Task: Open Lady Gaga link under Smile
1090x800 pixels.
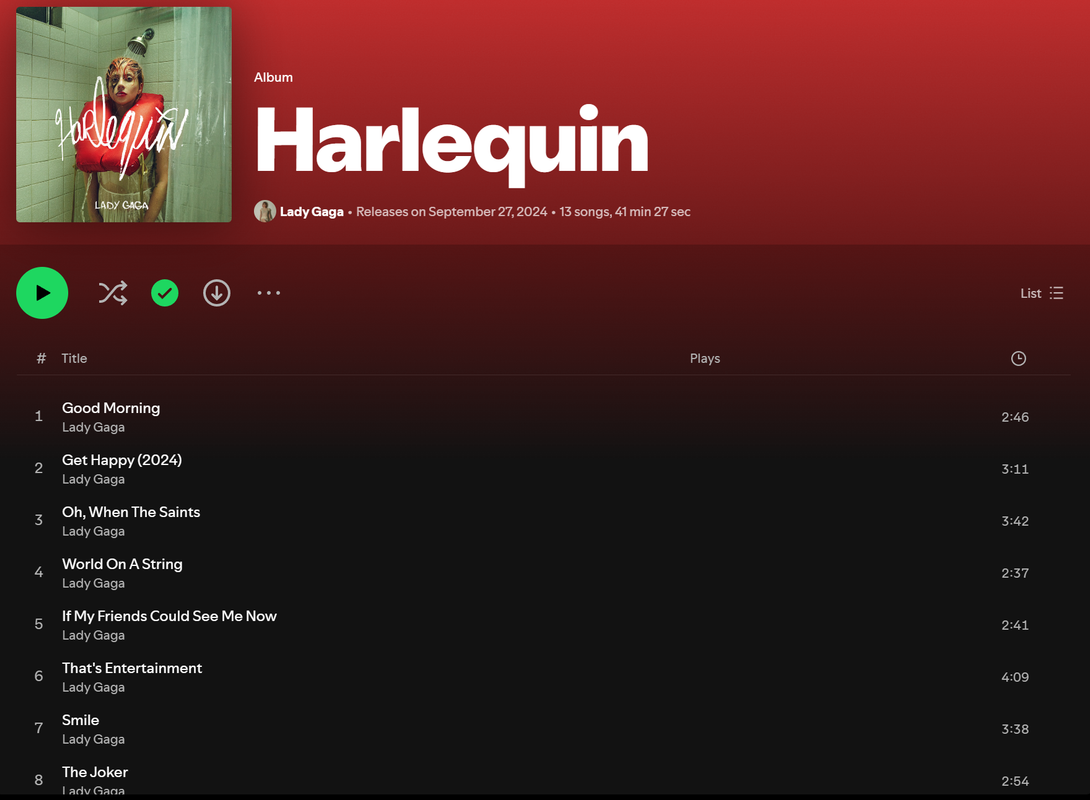Action: [93, 740]
